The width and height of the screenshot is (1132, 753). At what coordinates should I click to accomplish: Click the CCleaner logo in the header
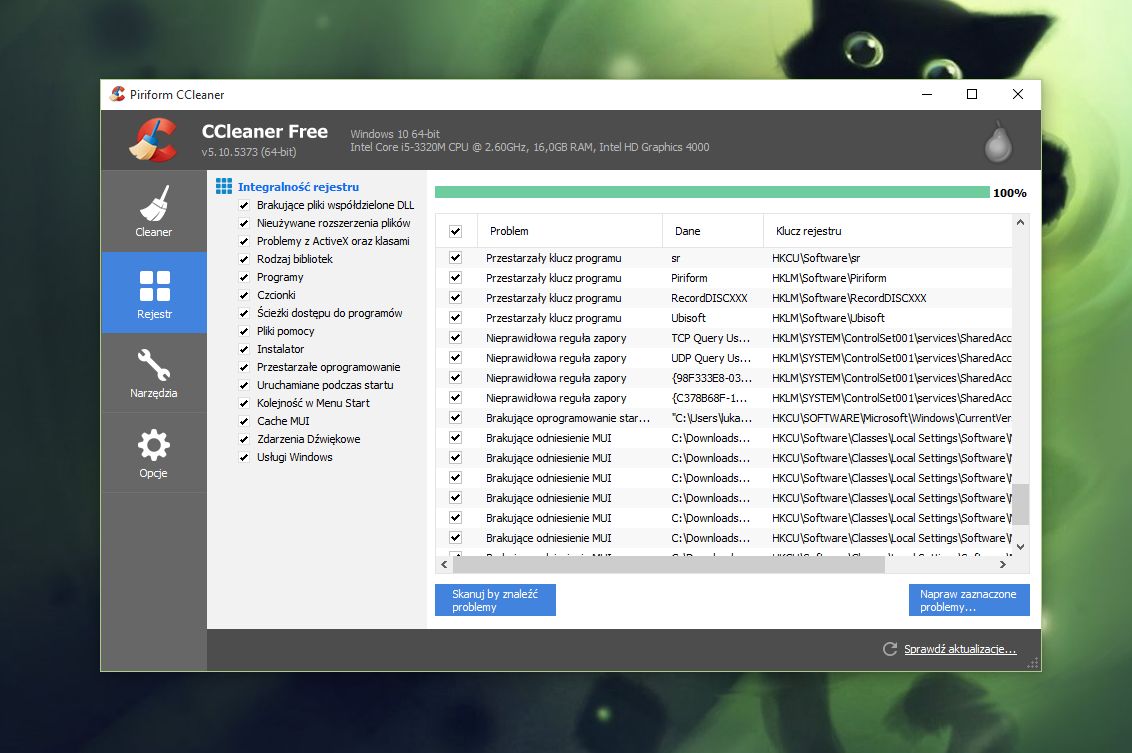coord(154,140)
